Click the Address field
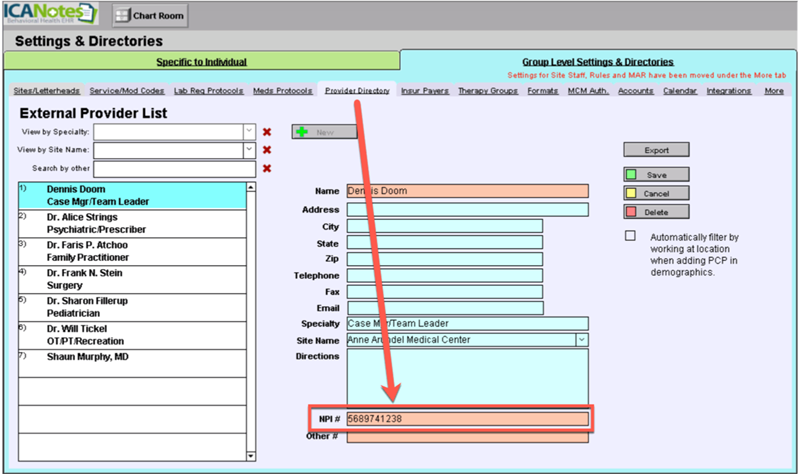 click(x=467, y=210)
